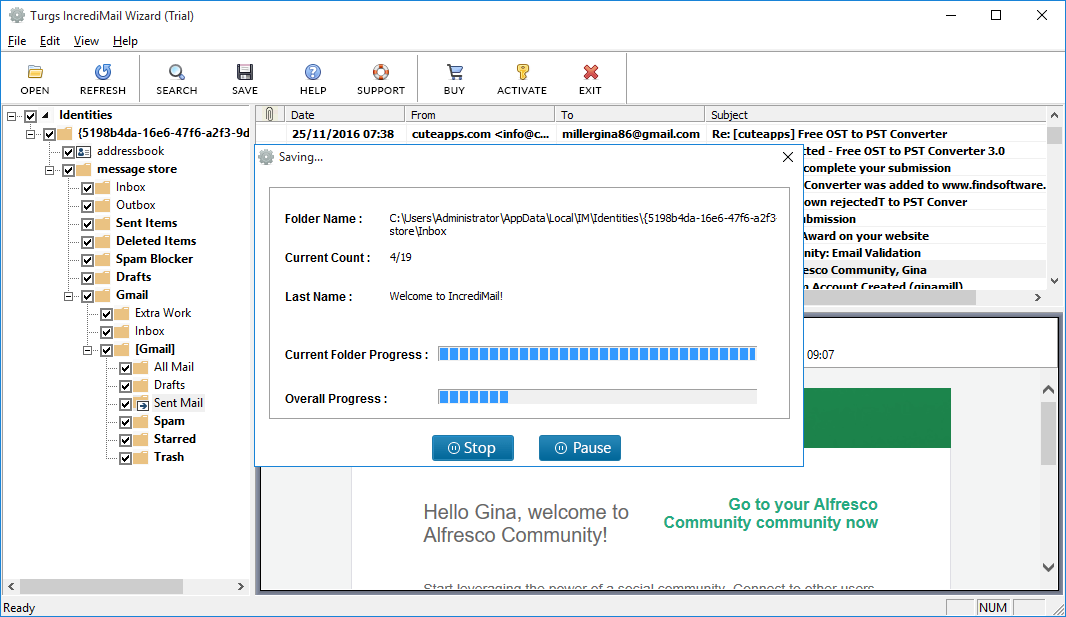This screenshot has height=617, width=1066.
Task: Click the Outbox folder icon
Action: [x=103, y=205]
